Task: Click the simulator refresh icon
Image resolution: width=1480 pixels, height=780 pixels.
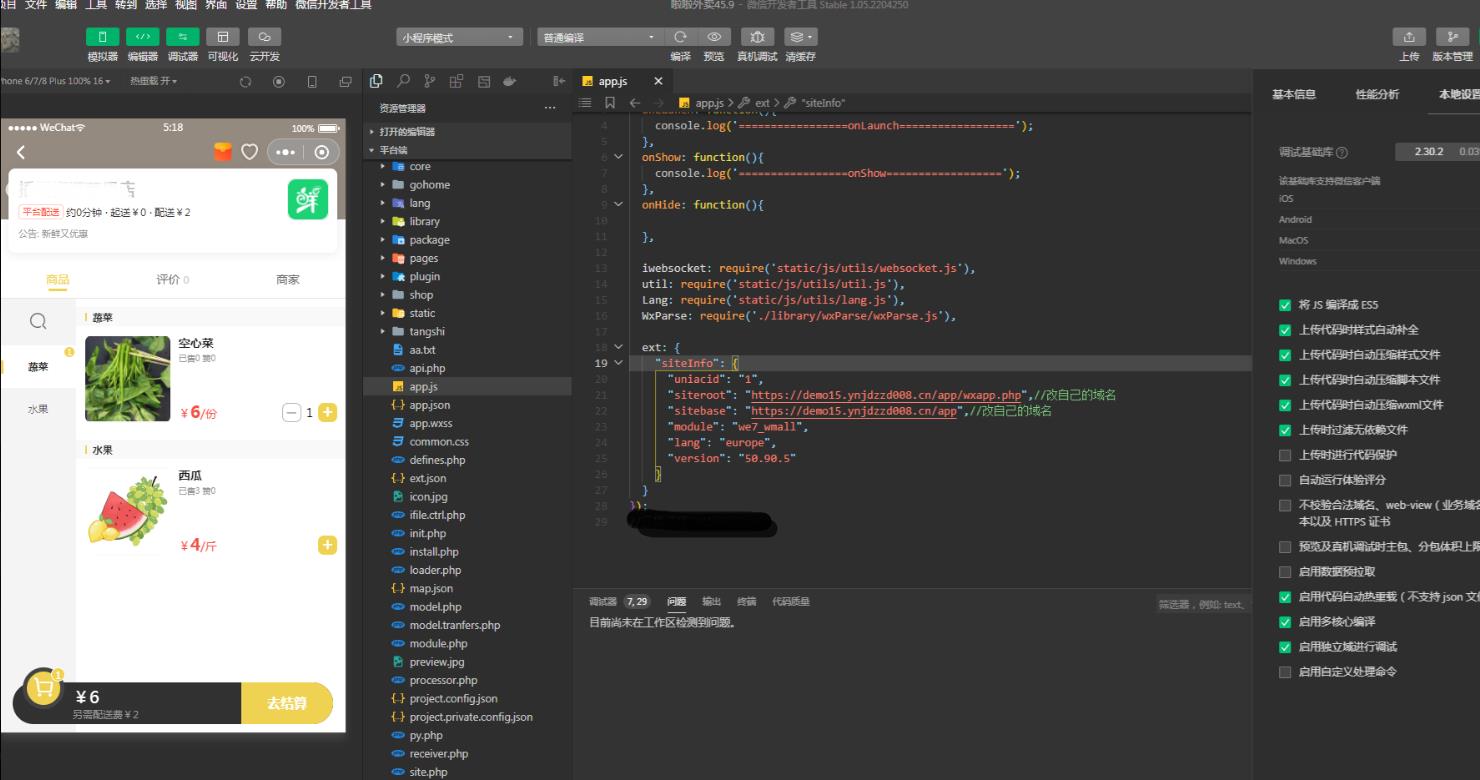Action: click(246, 81)
